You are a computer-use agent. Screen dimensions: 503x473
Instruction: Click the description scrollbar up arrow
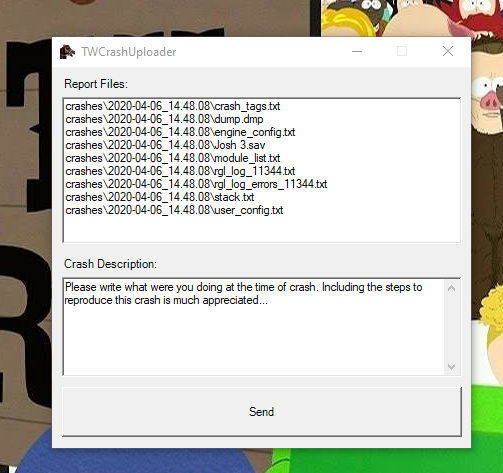(451, 288)
